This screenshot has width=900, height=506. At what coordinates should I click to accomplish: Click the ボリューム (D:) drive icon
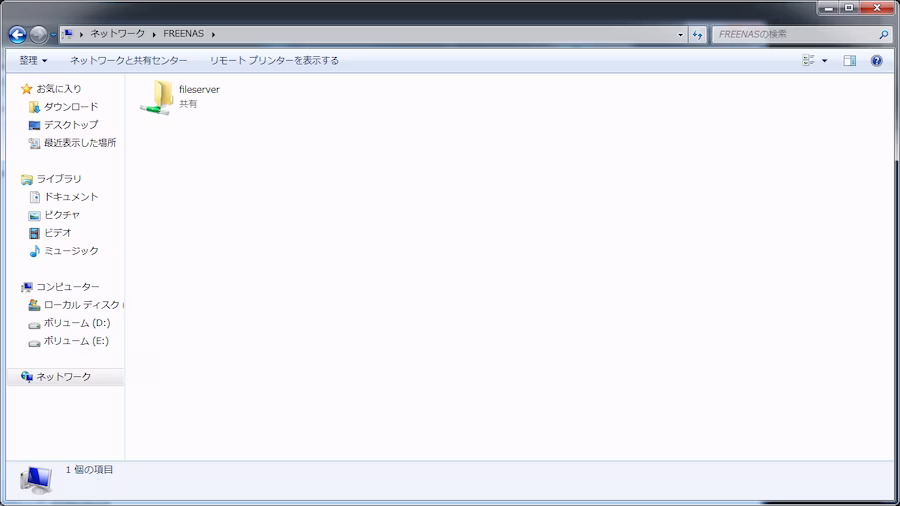pyautogui.click(x=34, y=325)
